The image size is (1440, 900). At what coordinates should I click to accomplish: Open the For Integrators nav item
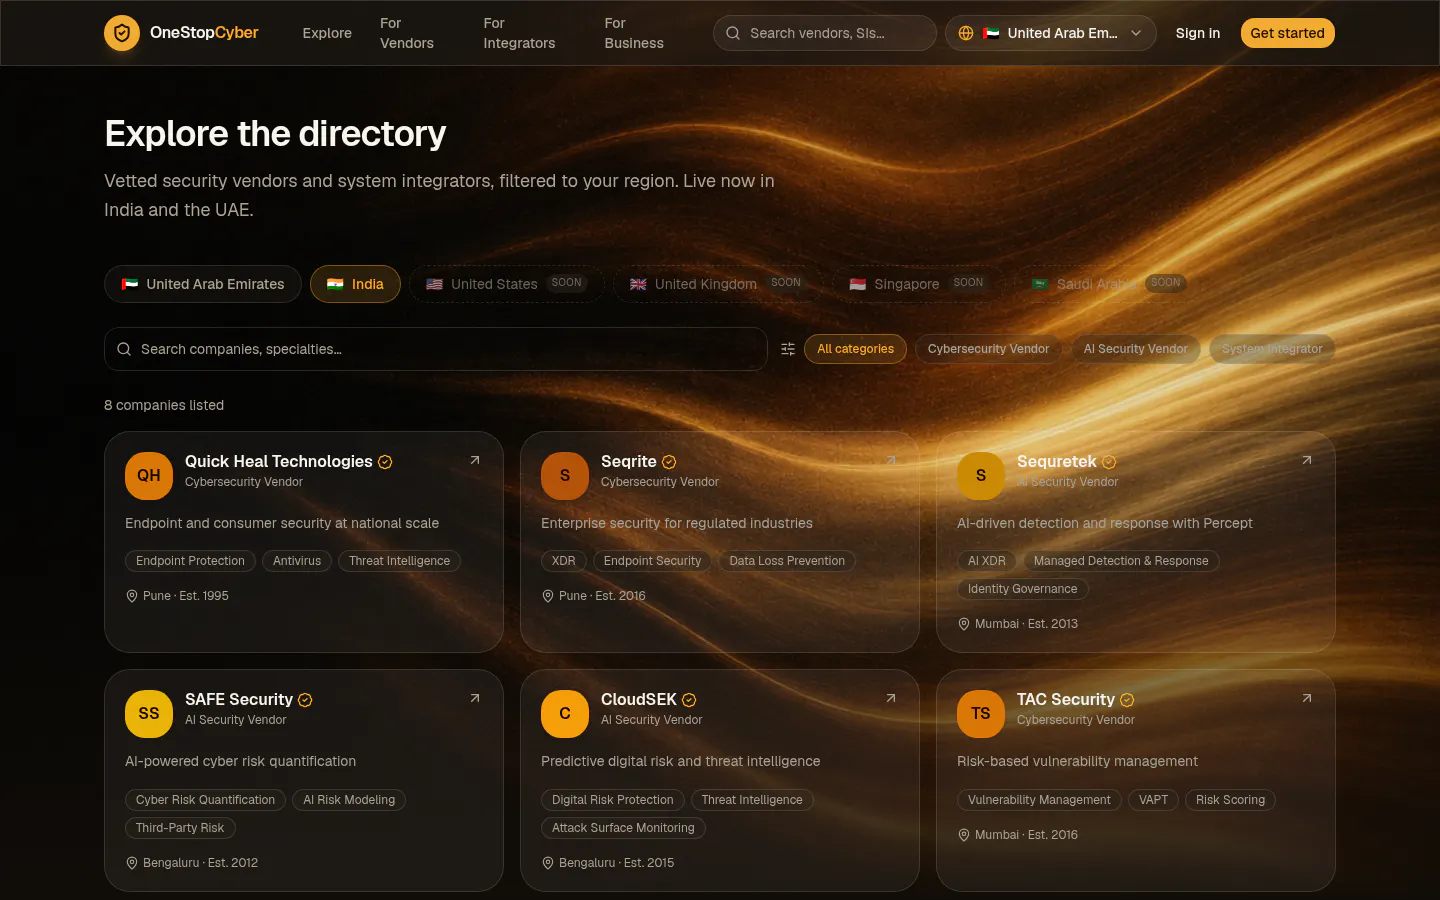click(519, 33)
